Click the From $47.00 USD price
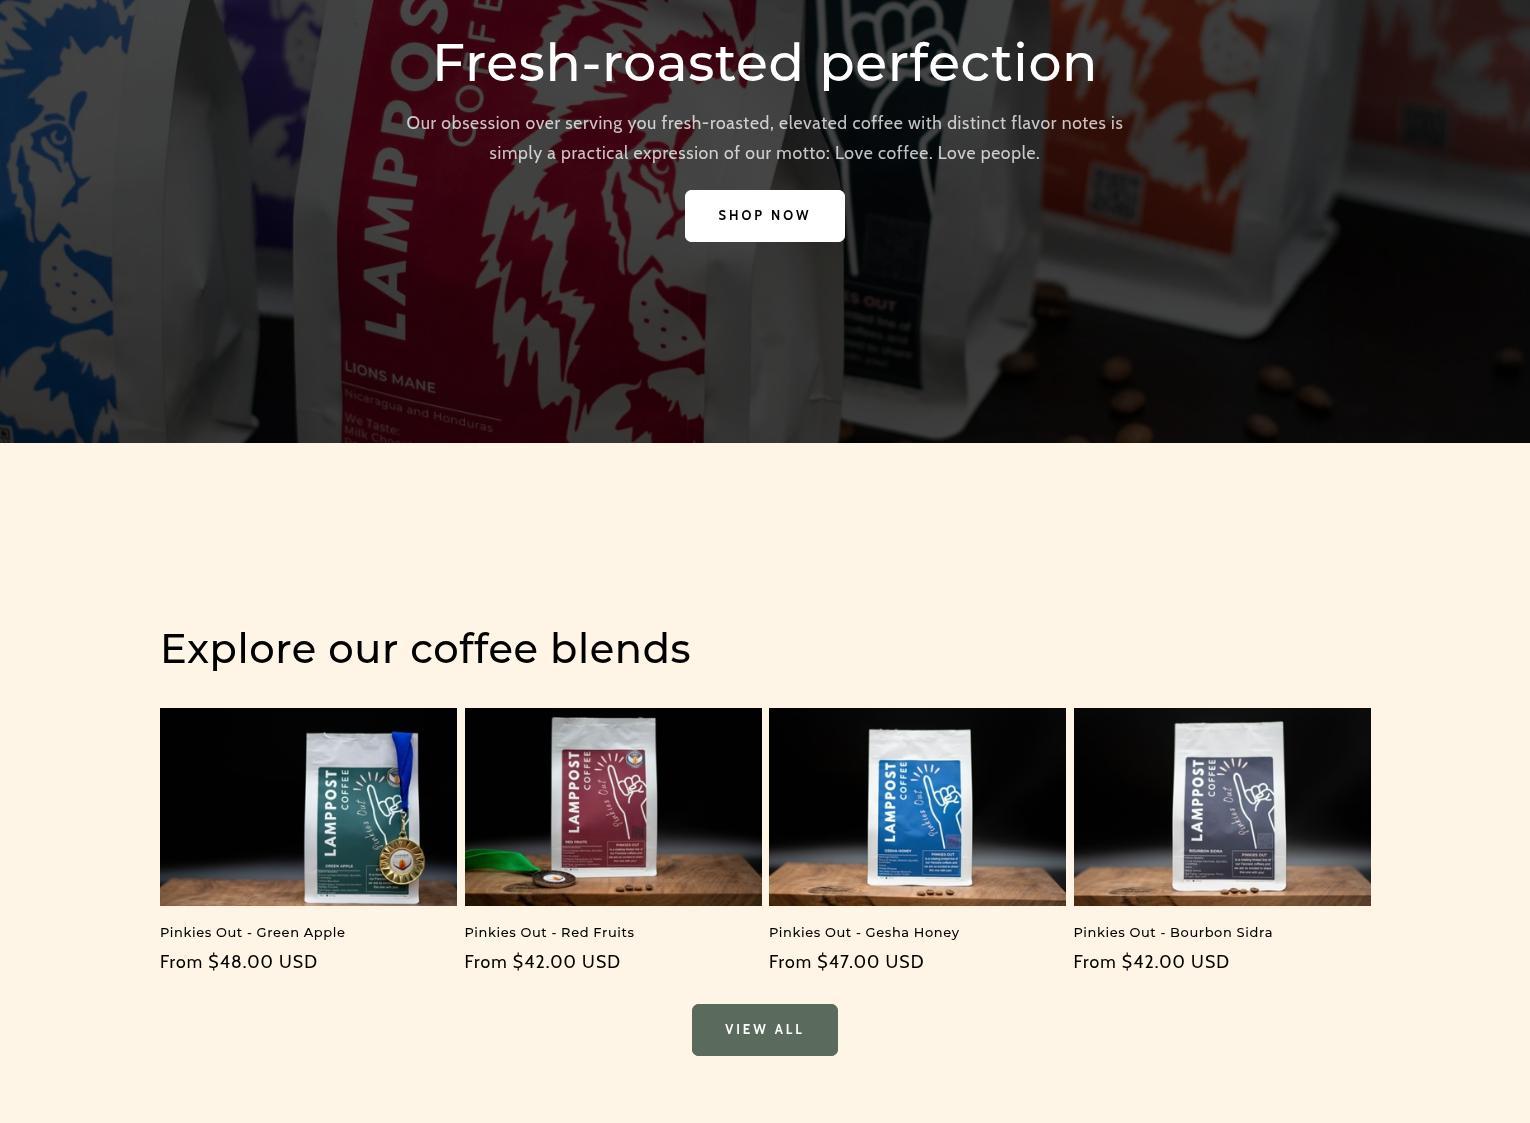Image resolution: width=1530 pixels, height=1123 pixels. (846, 962)
